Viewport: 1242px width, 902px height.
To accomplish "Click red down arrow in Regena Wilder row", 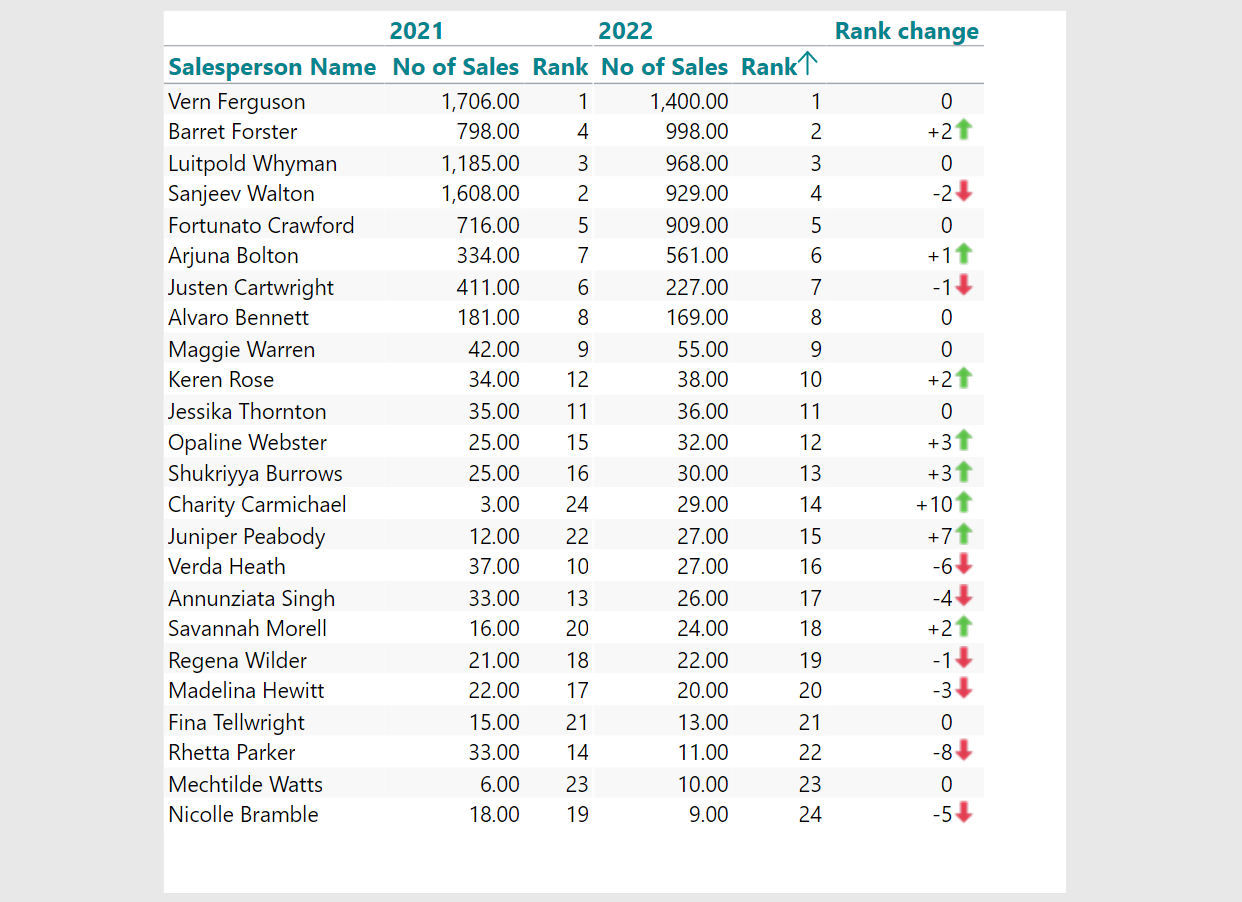I will (x=964, y=660).
